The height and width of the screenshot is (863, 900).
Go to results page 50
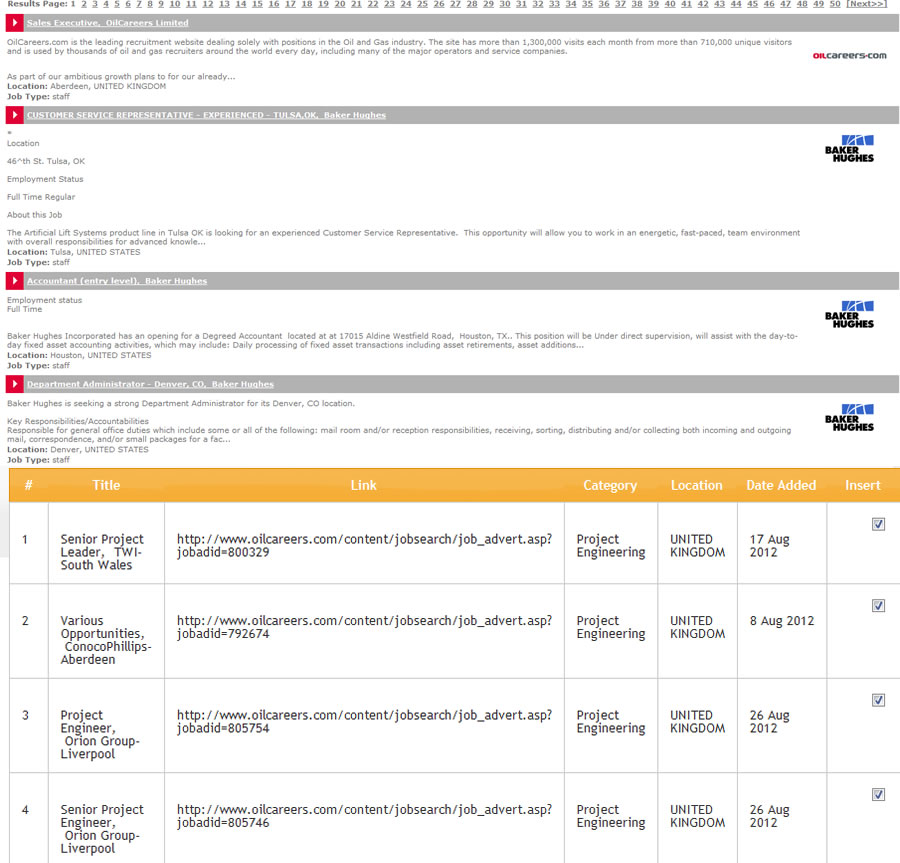point(835,4)
